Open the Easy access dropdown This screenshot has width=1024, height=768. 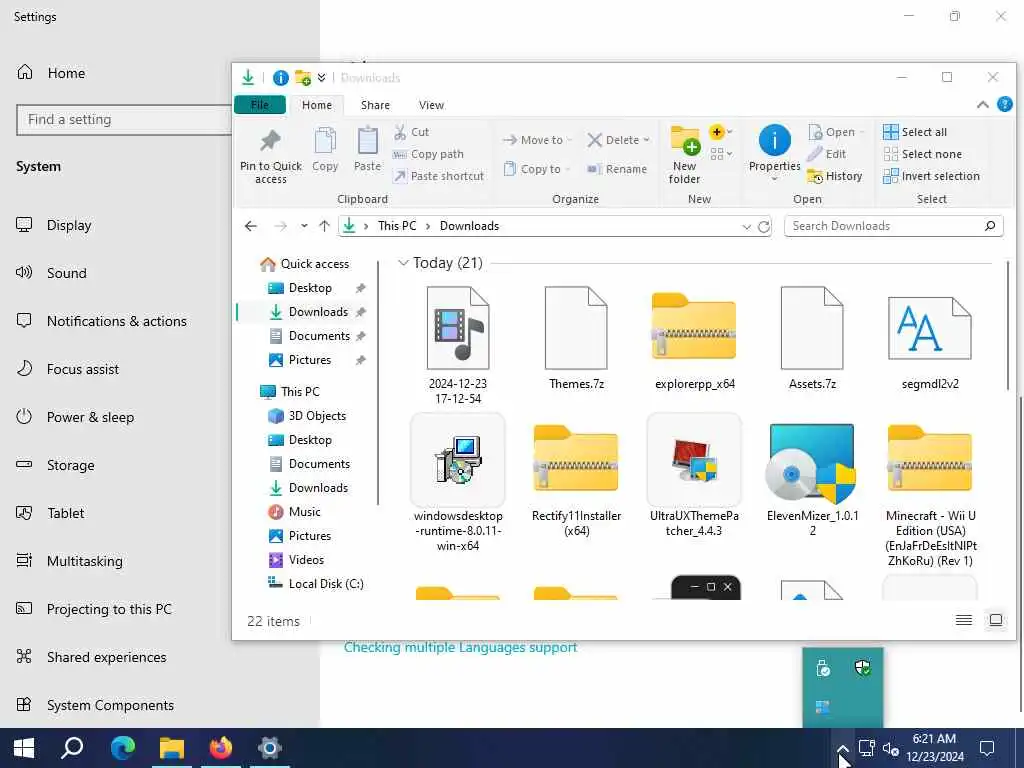[x=720, y=154]
